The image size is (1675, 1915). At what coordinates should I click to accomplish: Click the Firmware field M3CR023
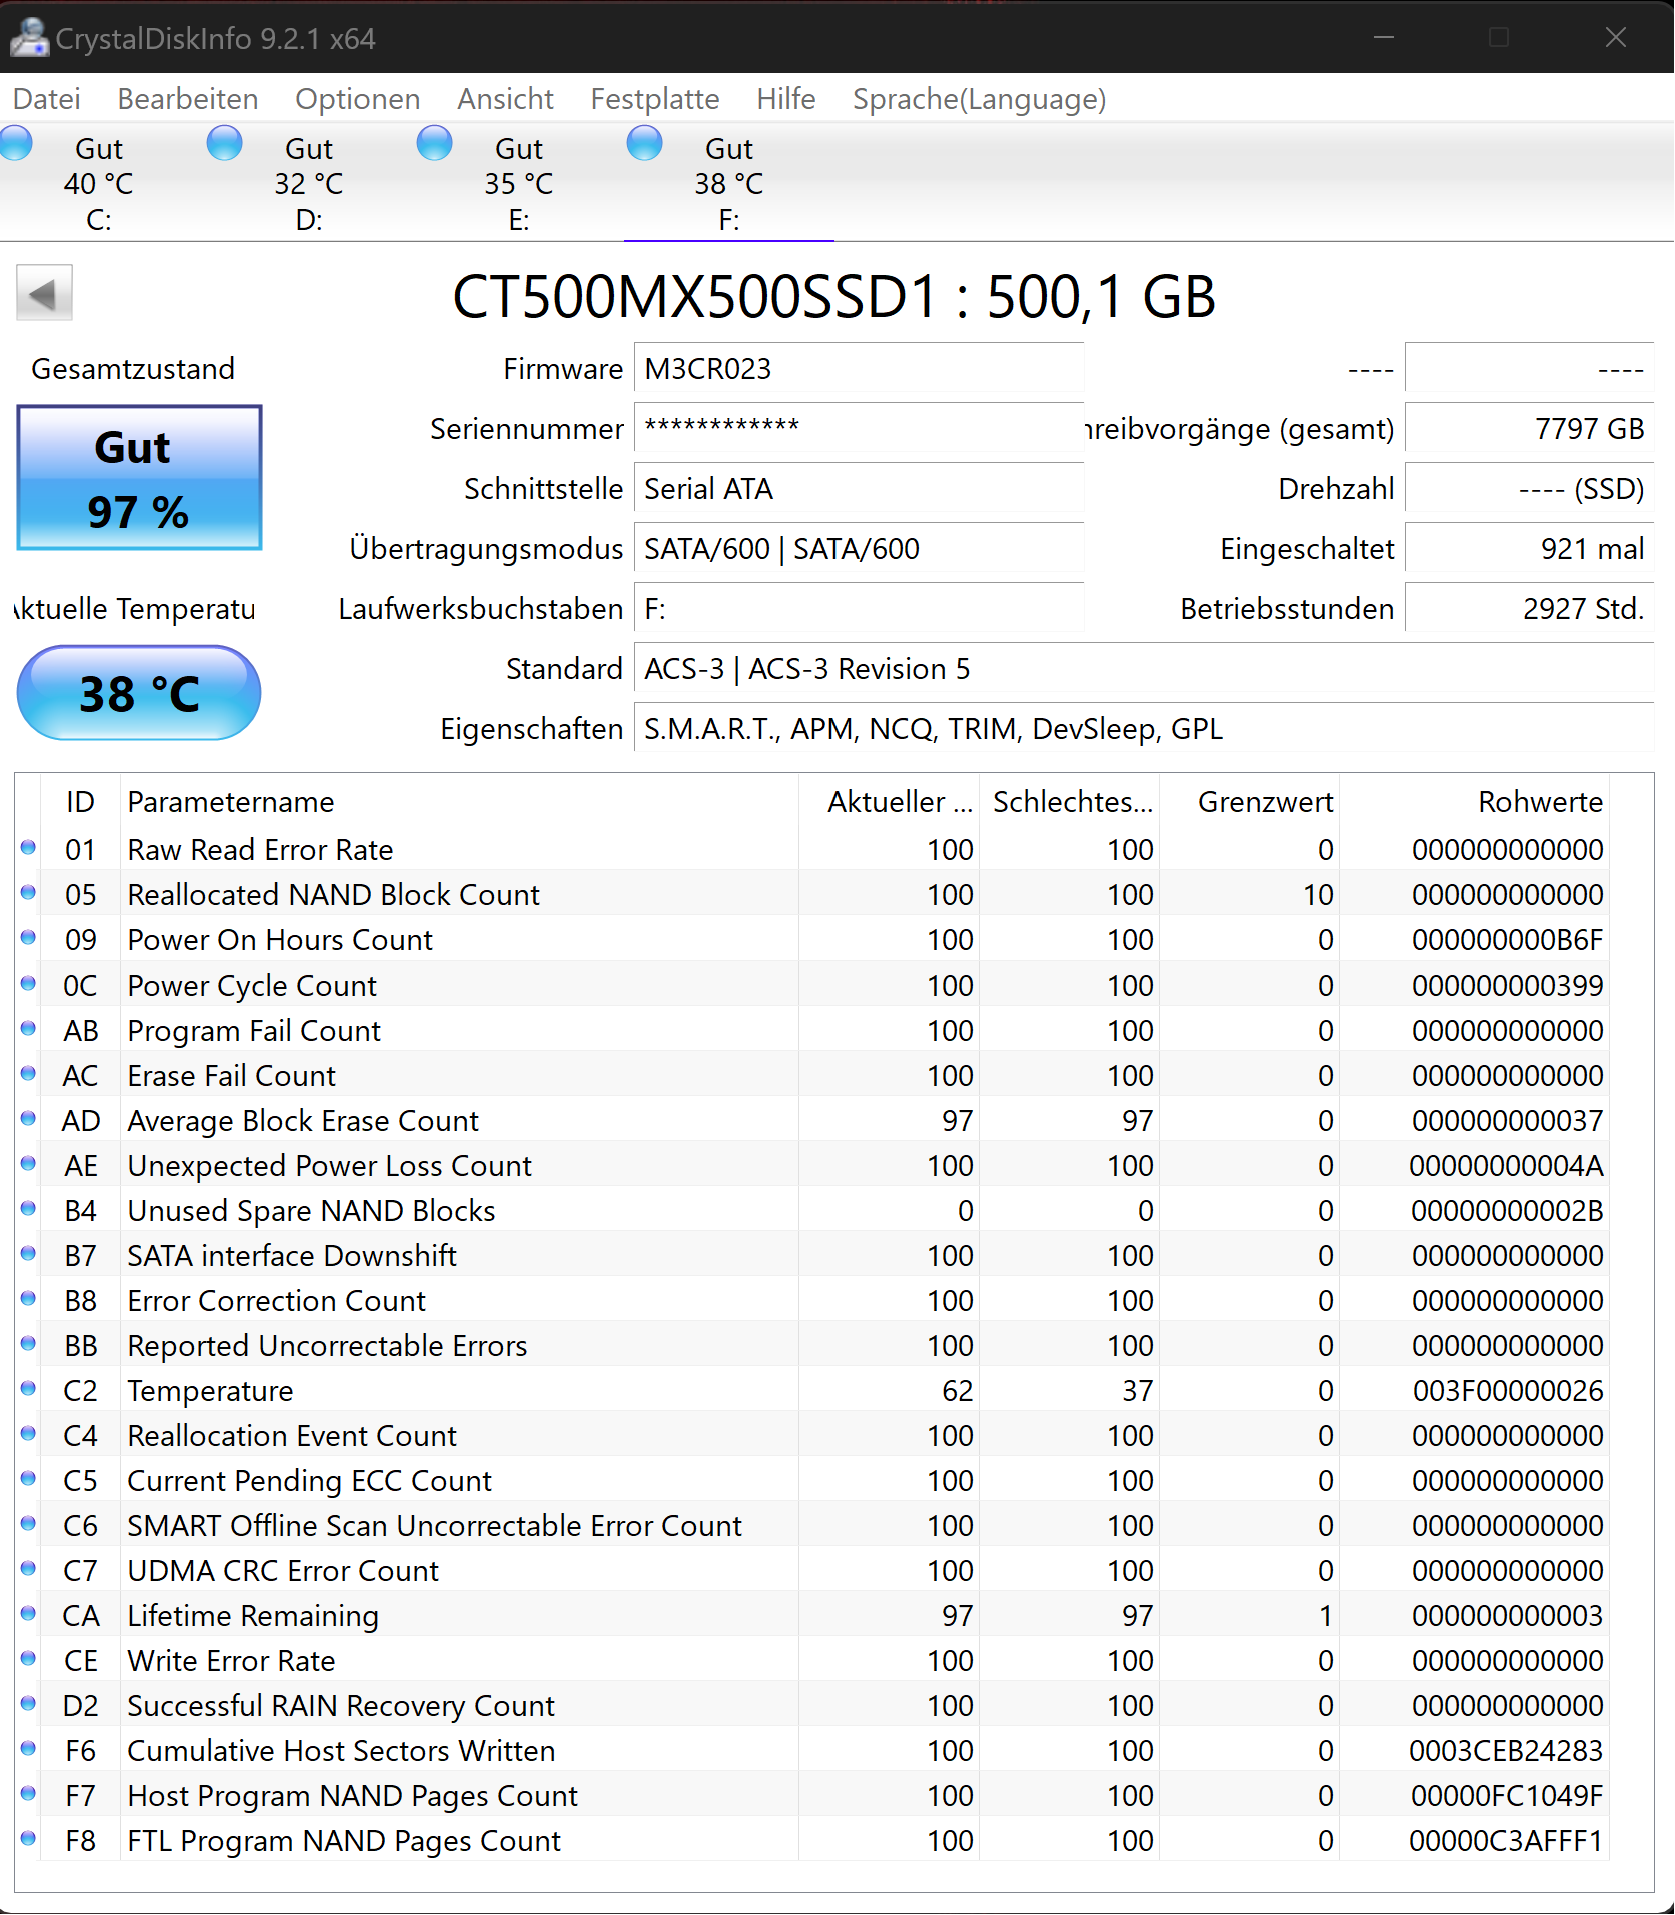pyautogui.click(x=859, y=368)
